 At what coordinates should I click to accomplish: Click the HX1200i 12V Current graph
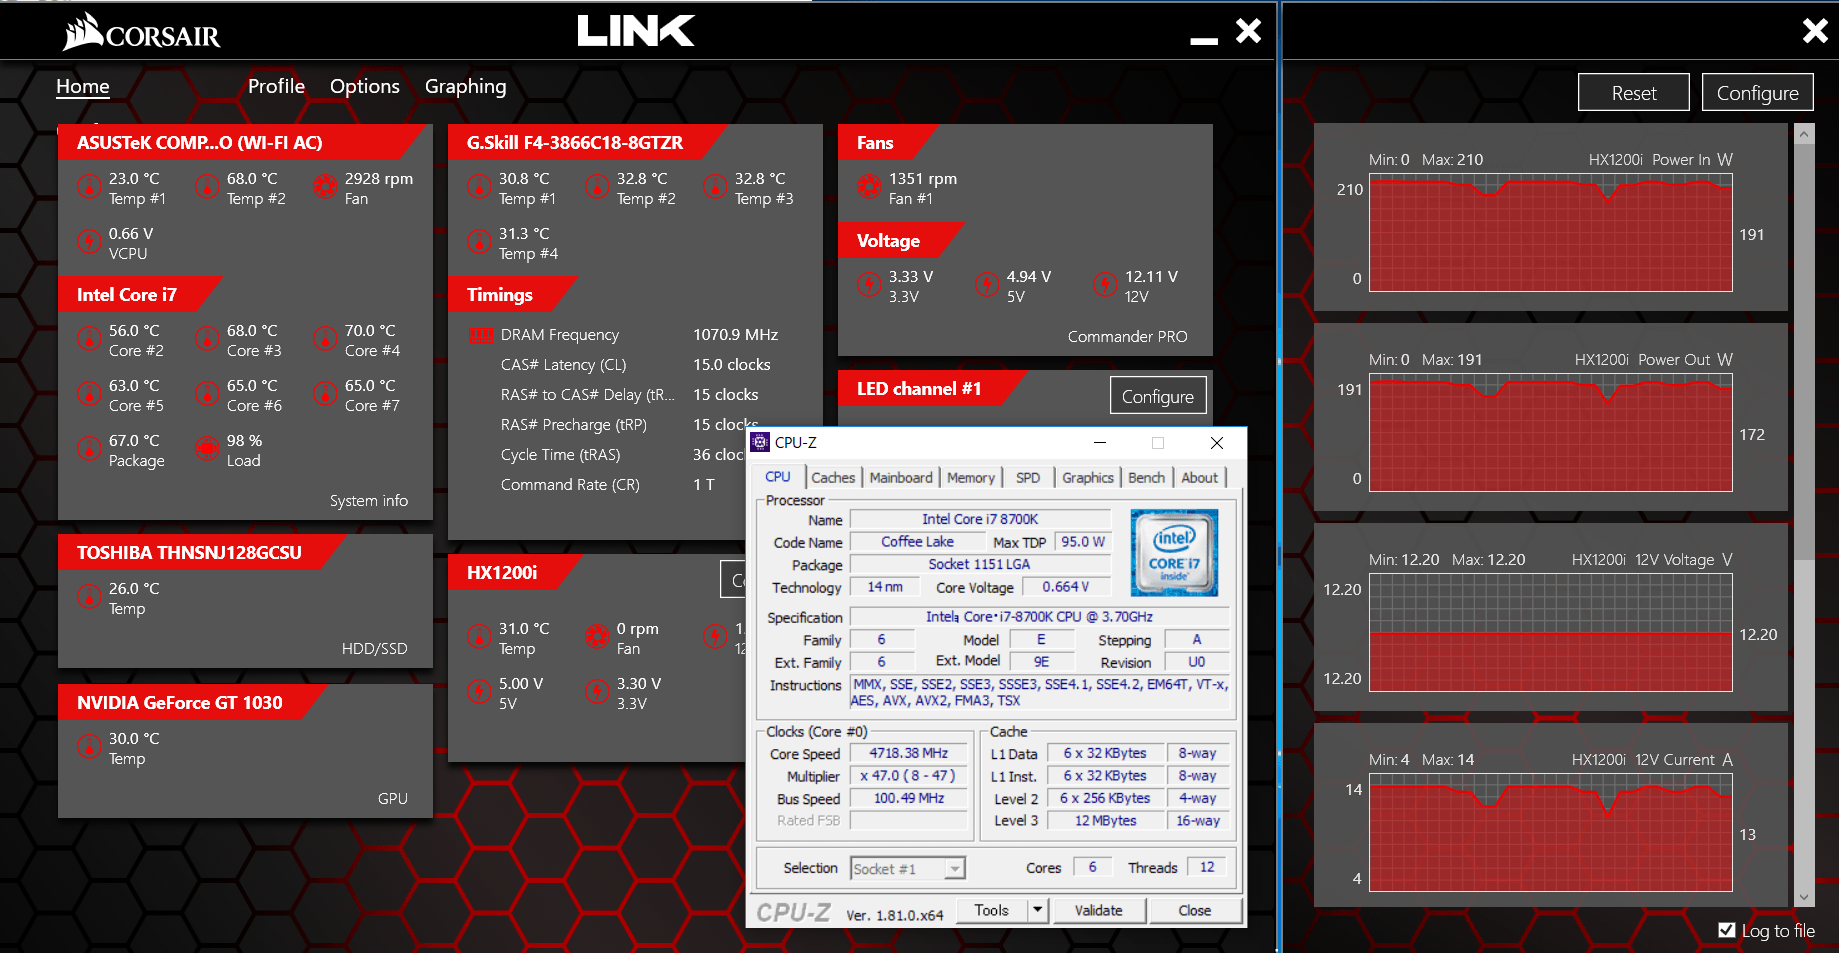click(x=1550, y=833)
